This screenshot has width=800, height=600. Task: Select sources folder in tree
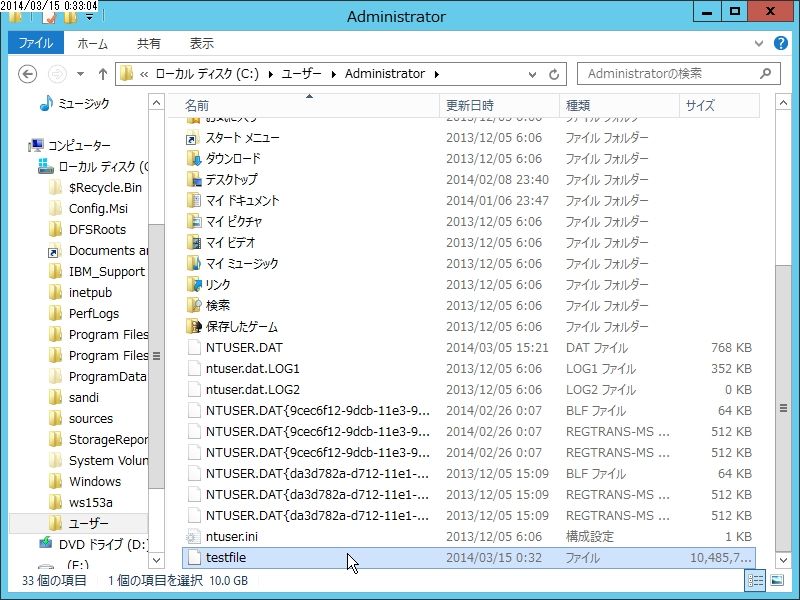91,418
